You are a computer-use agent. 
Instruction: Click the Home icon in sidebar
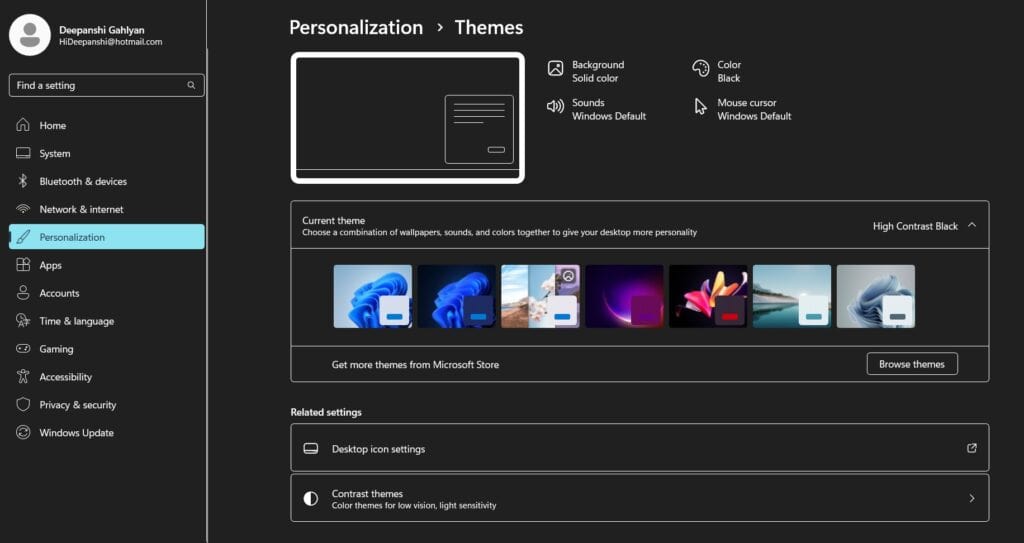(x=23, y=125)
